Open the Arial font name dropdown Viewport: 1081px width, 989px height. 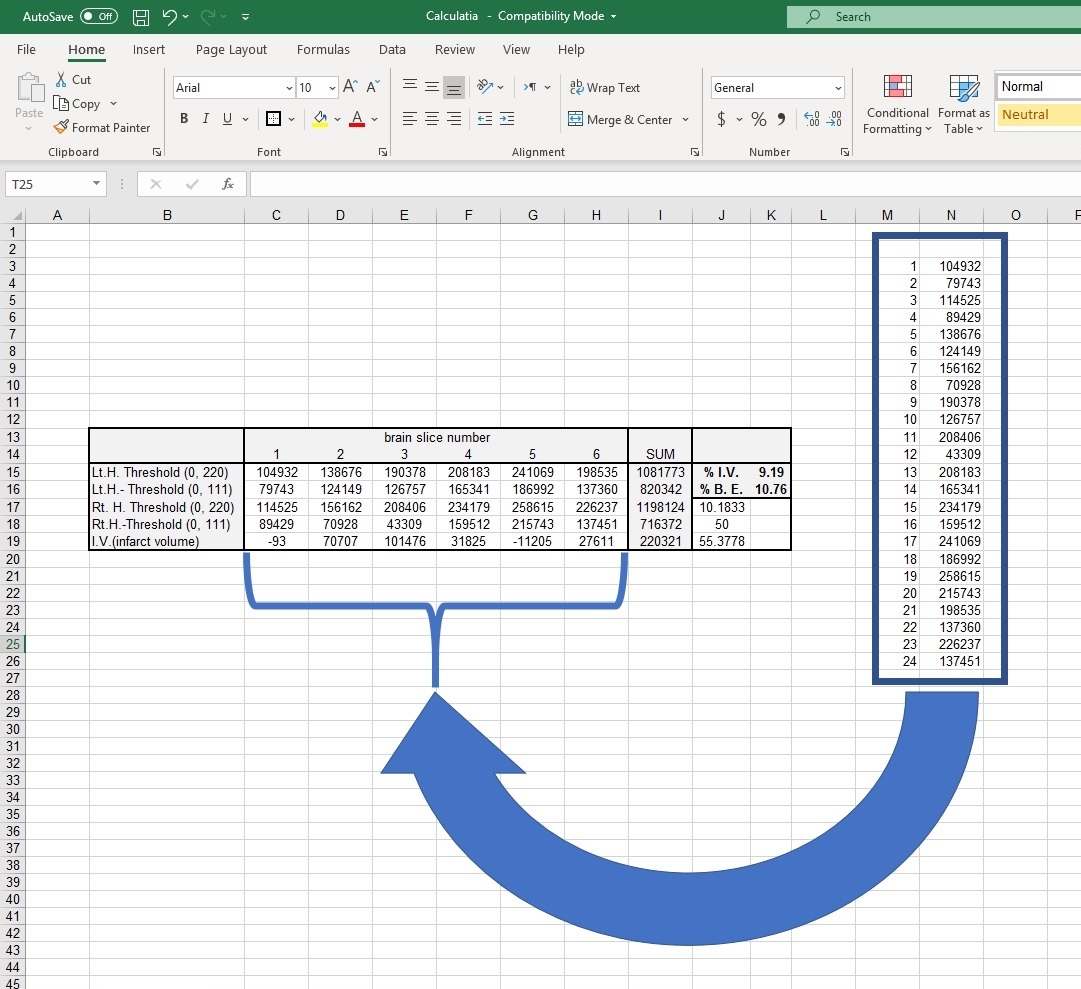pos(290,88)
